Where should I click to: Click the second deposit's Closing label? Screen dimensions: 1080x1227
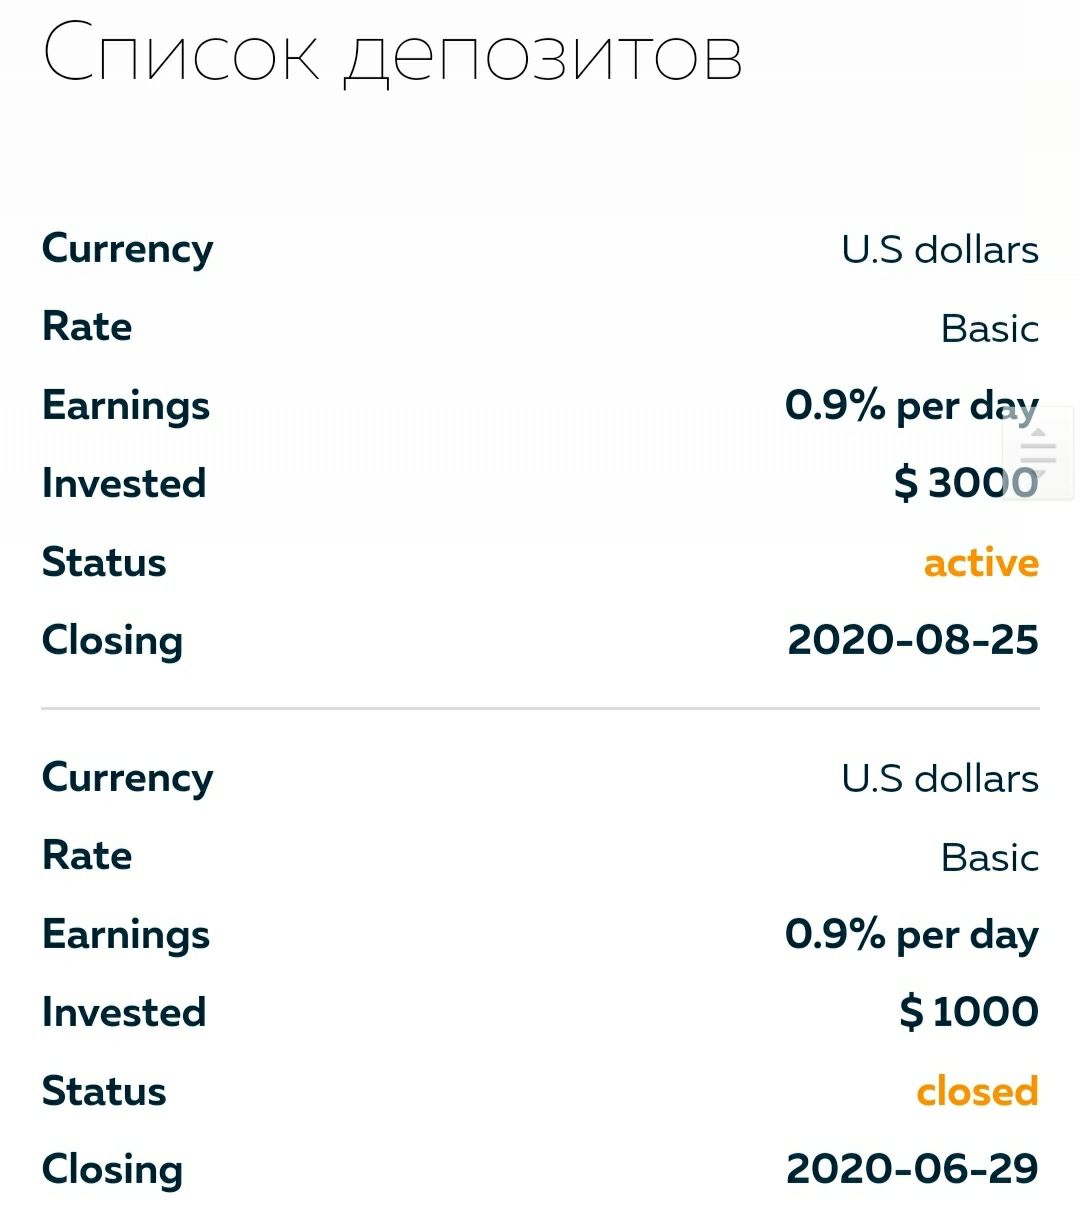[x=112, y=1169]
